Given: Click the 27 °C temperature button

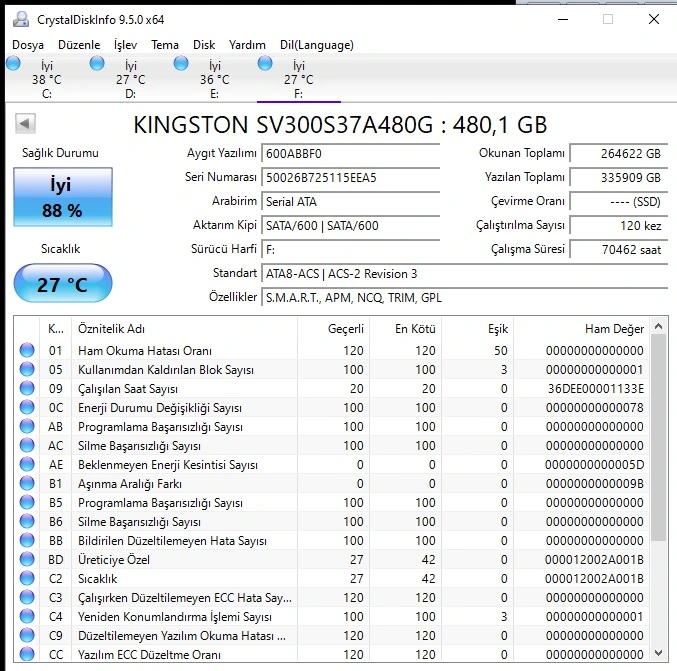Looking at the screenshot, I should (63, 283).
